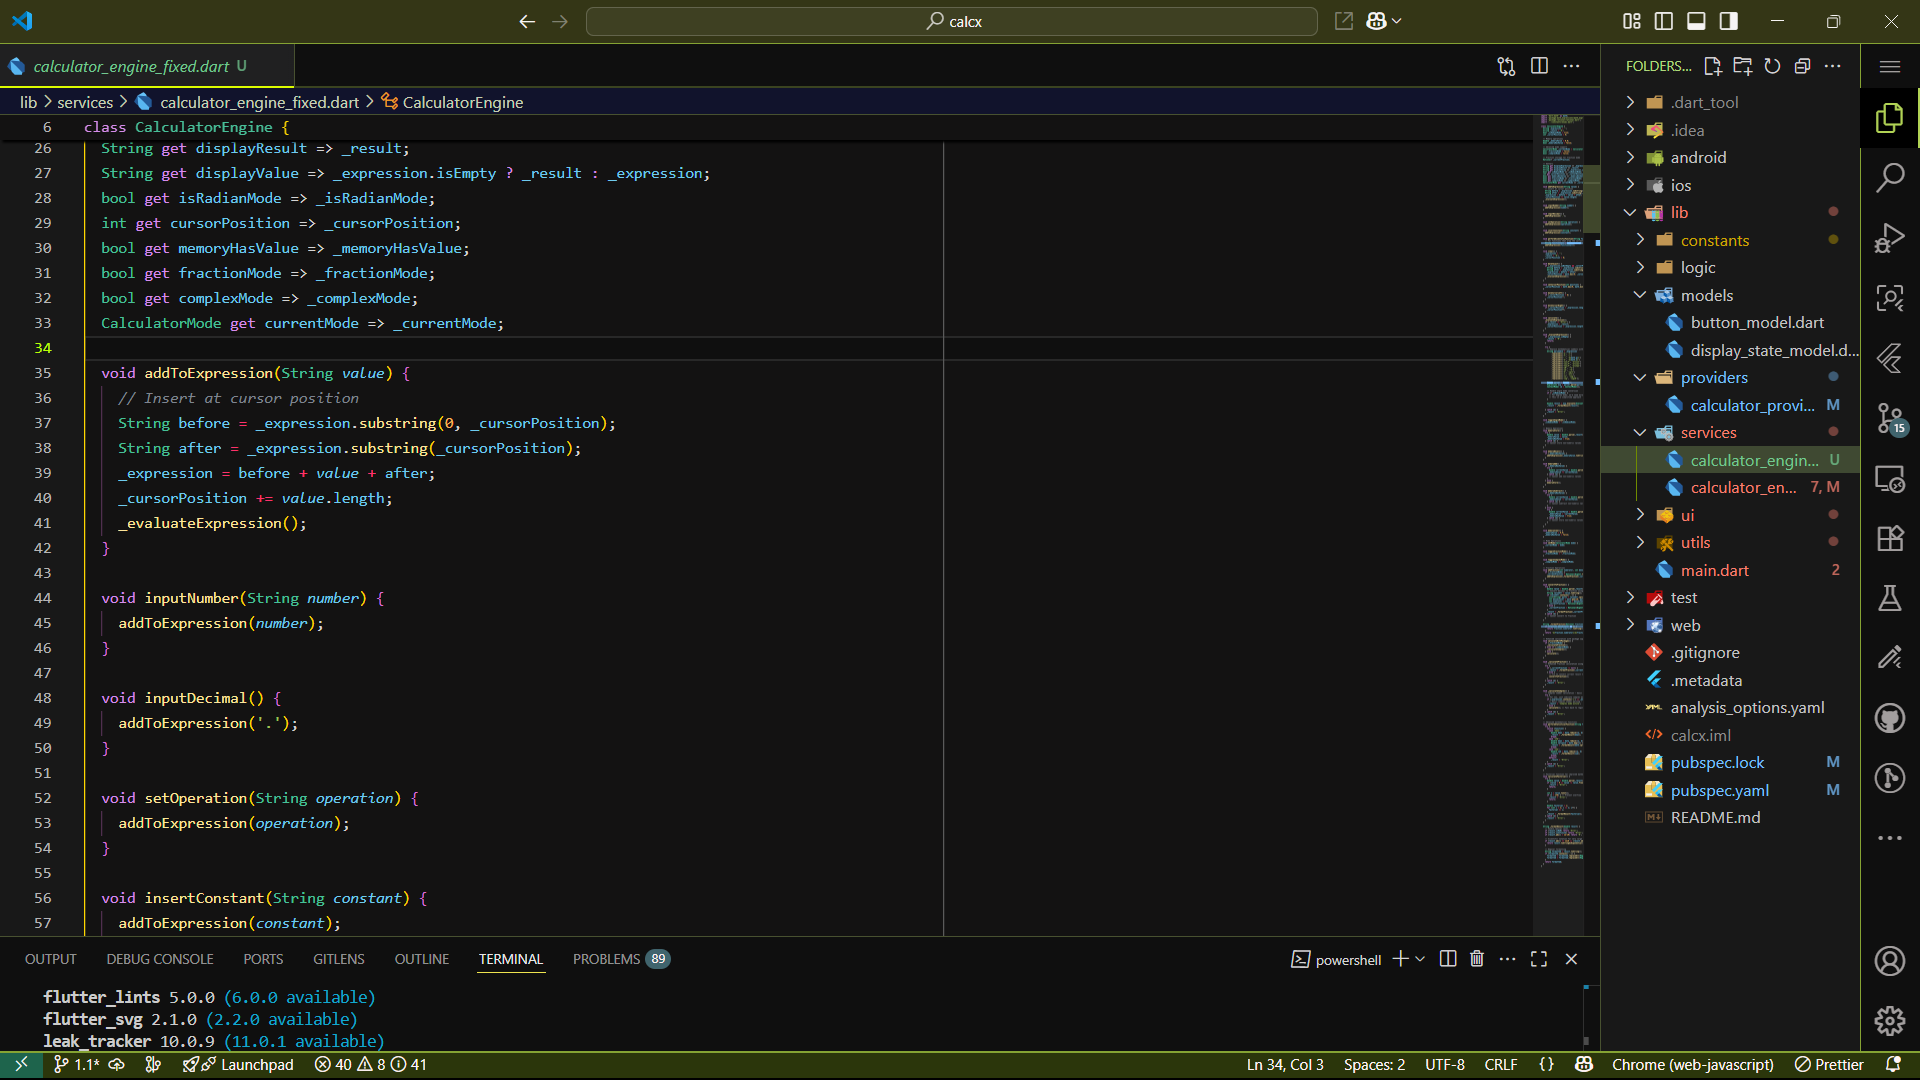The height and width of the screenshot is (1080, 1920).
Task: Click the Prettier status bar button
Action: pyautogui.click(x=1829, y=1065)
